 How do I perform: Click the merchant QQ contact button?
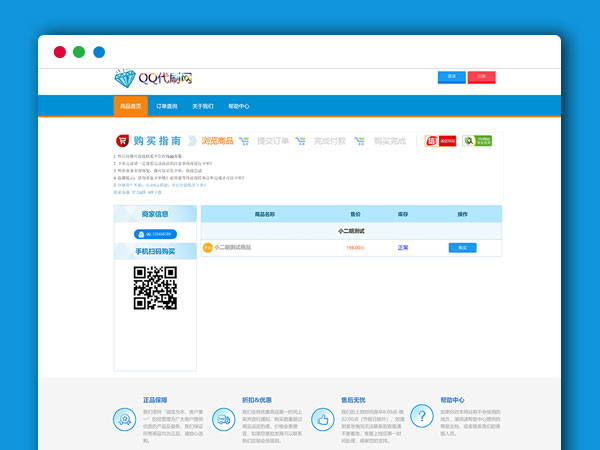tap(155, 234)
